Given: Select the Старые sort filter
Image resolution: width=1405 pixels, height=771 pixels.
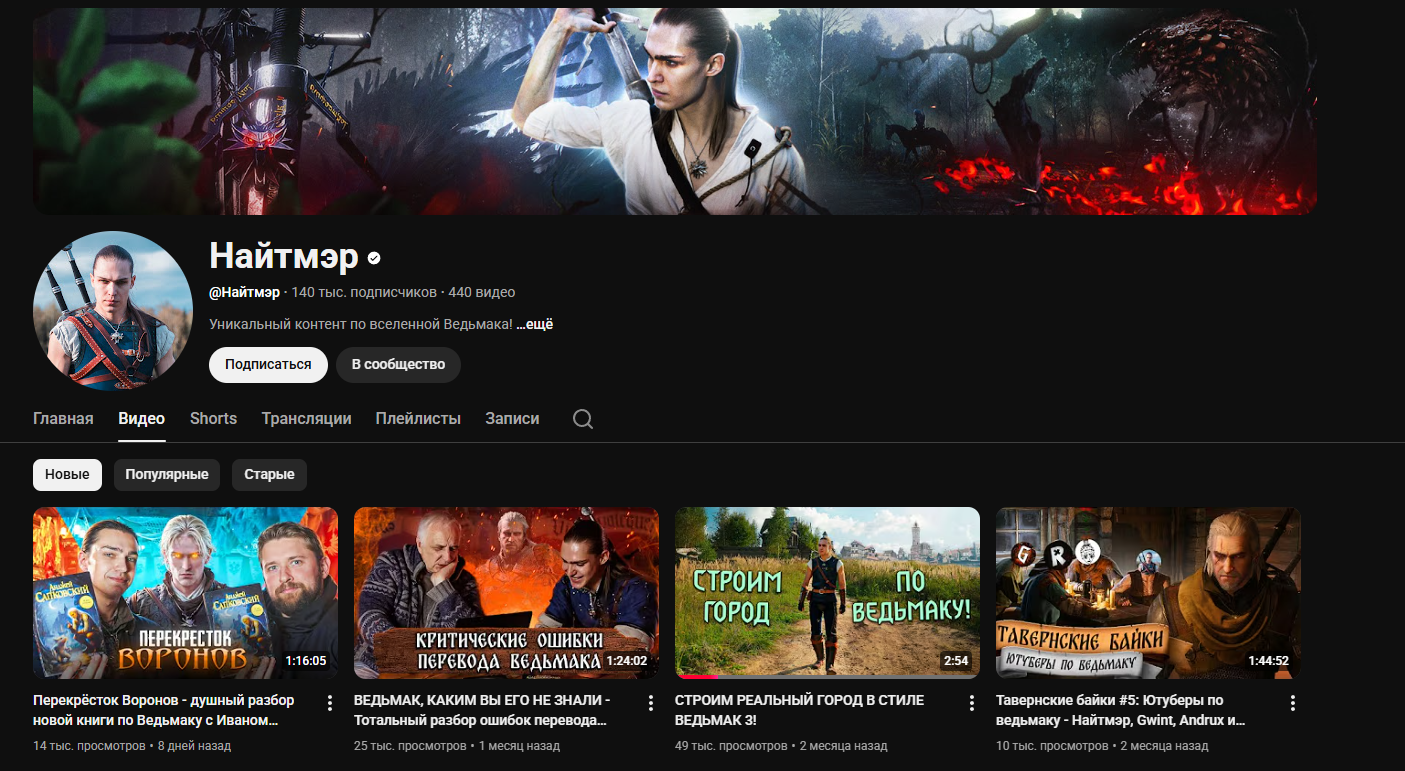Looking at the screenshot, I should [x=269, y=474].
